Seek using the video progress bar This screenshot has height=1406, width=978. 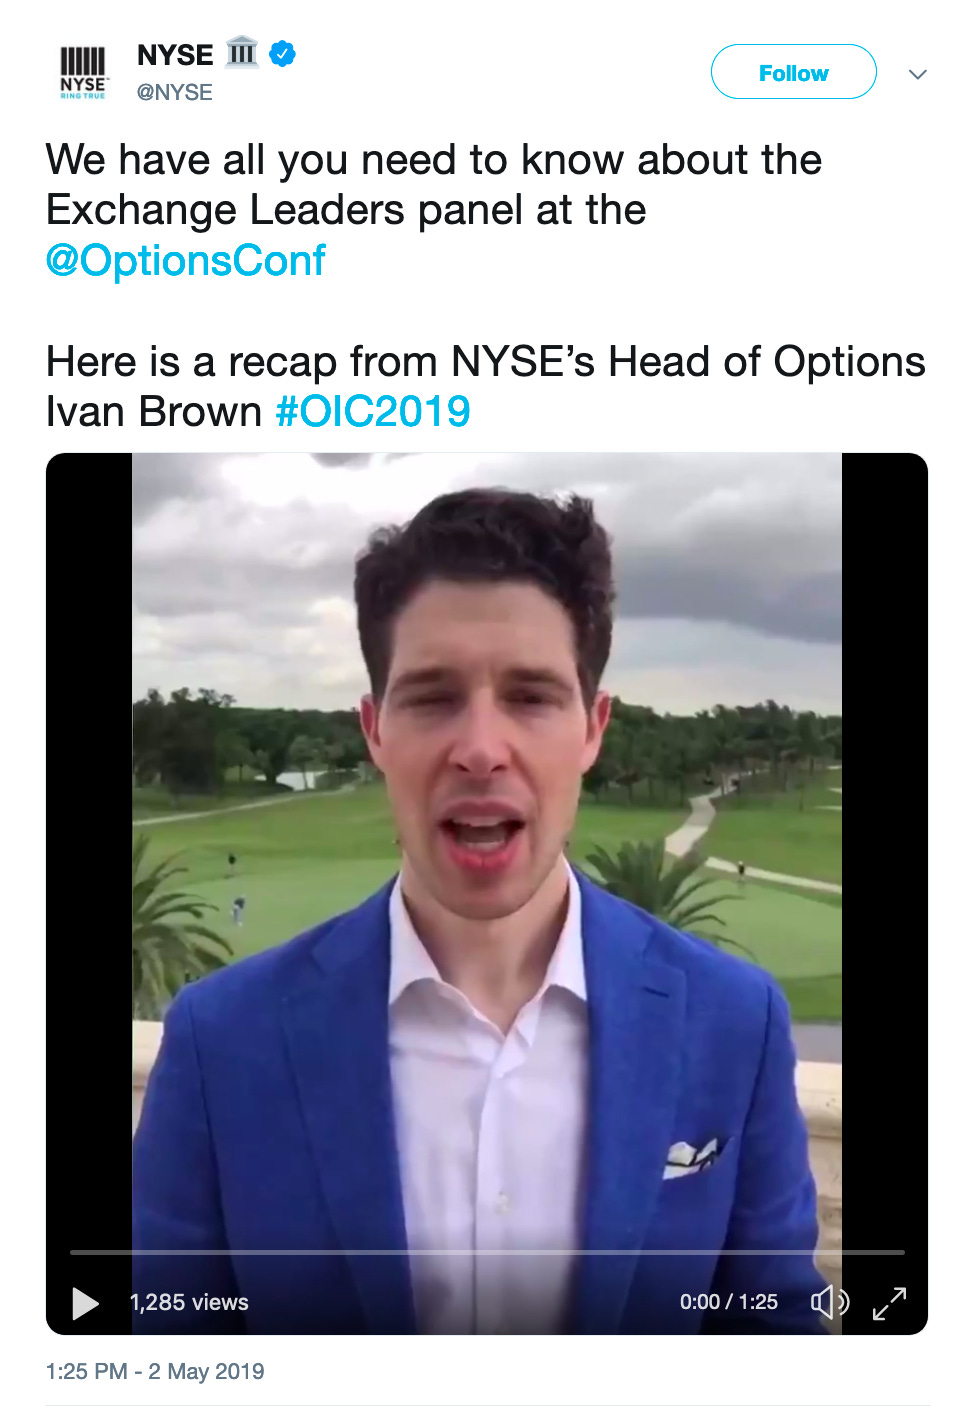click(487, 1252)
